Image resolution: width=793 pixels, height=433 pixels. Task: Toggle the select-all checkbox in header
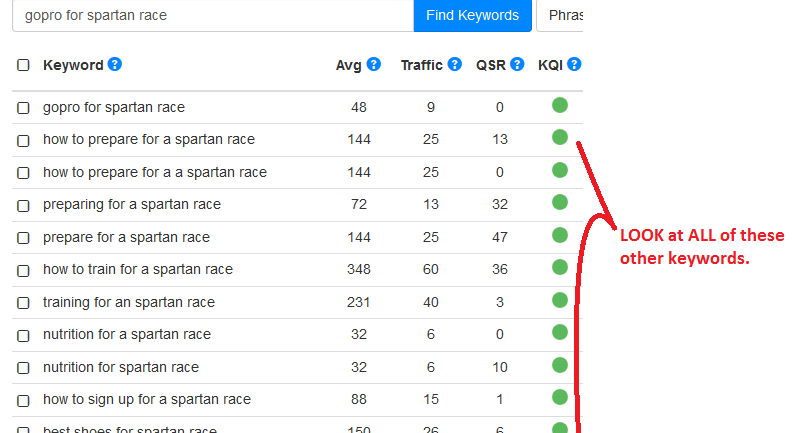click(x=23, y=65)
